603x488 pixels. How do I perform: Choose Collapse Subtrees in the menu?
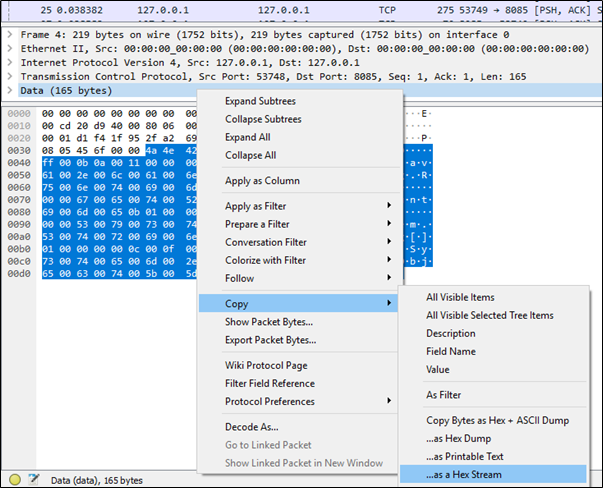click(263, 119)
